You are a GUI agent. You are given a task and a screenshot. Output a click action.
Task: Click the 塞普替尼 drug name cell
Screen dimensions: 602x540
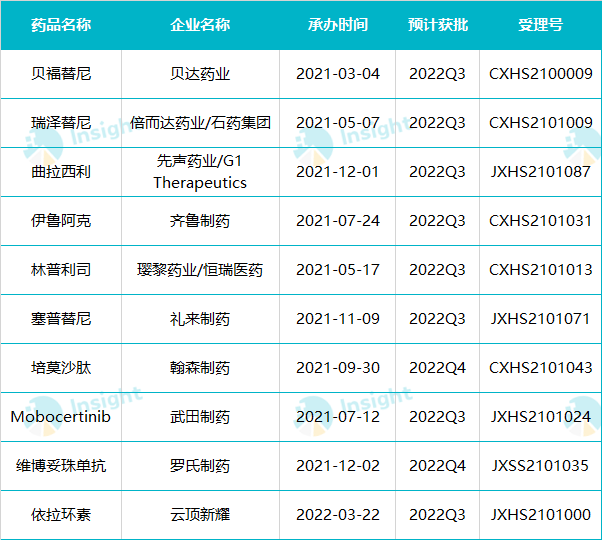tap(61, 319)
